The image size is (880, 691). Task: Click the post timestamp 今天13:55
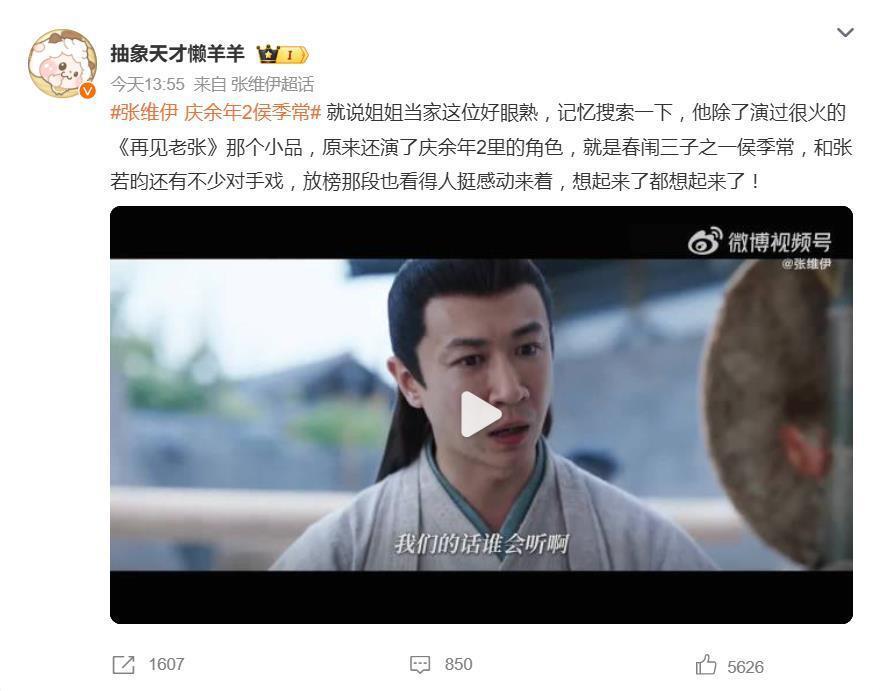pos(148,84)
